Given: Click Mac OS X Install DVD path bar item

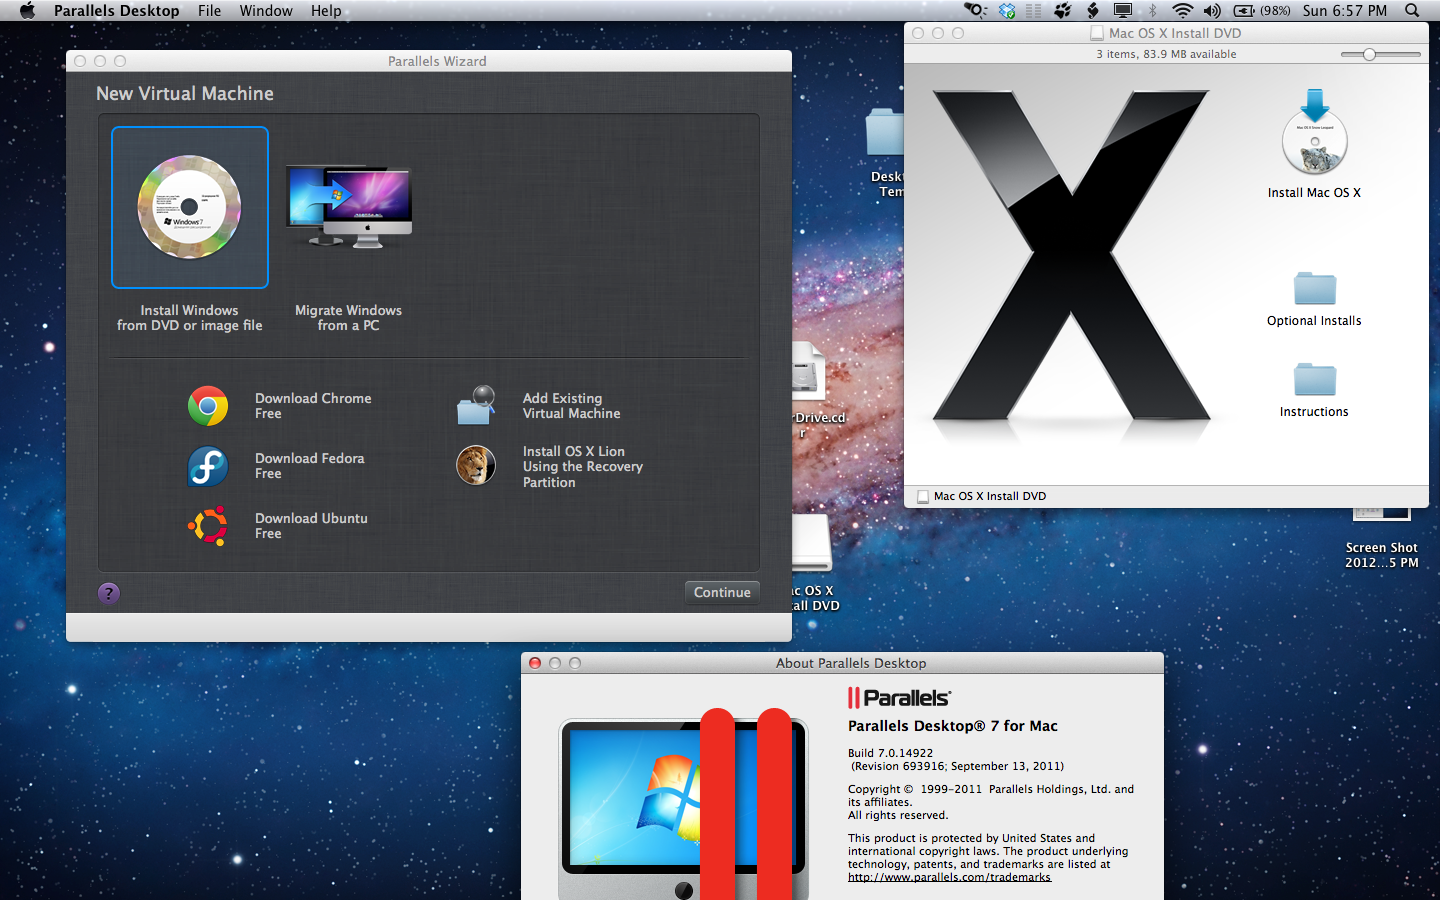Looking at the screenshot, I should [x=982, y=496].
